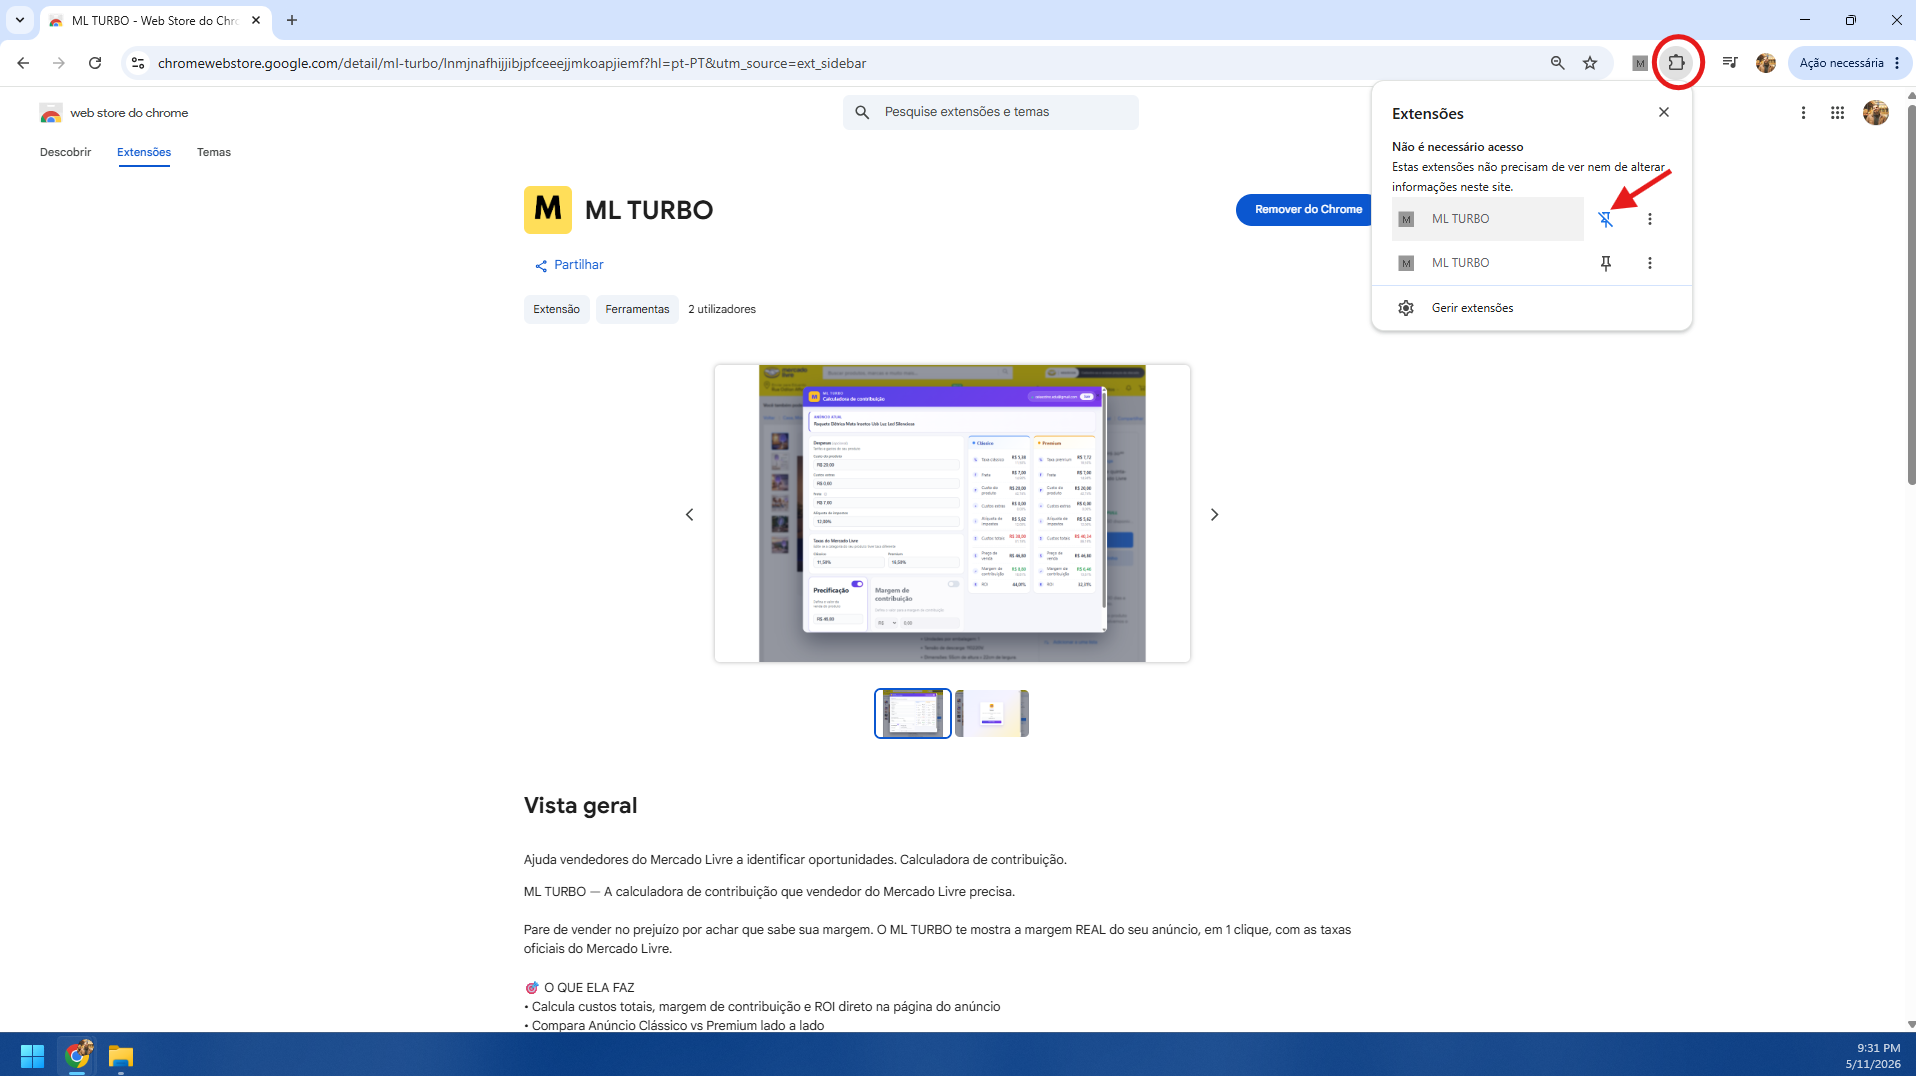Switch to the Extensões tab

[x=144, y=152]
